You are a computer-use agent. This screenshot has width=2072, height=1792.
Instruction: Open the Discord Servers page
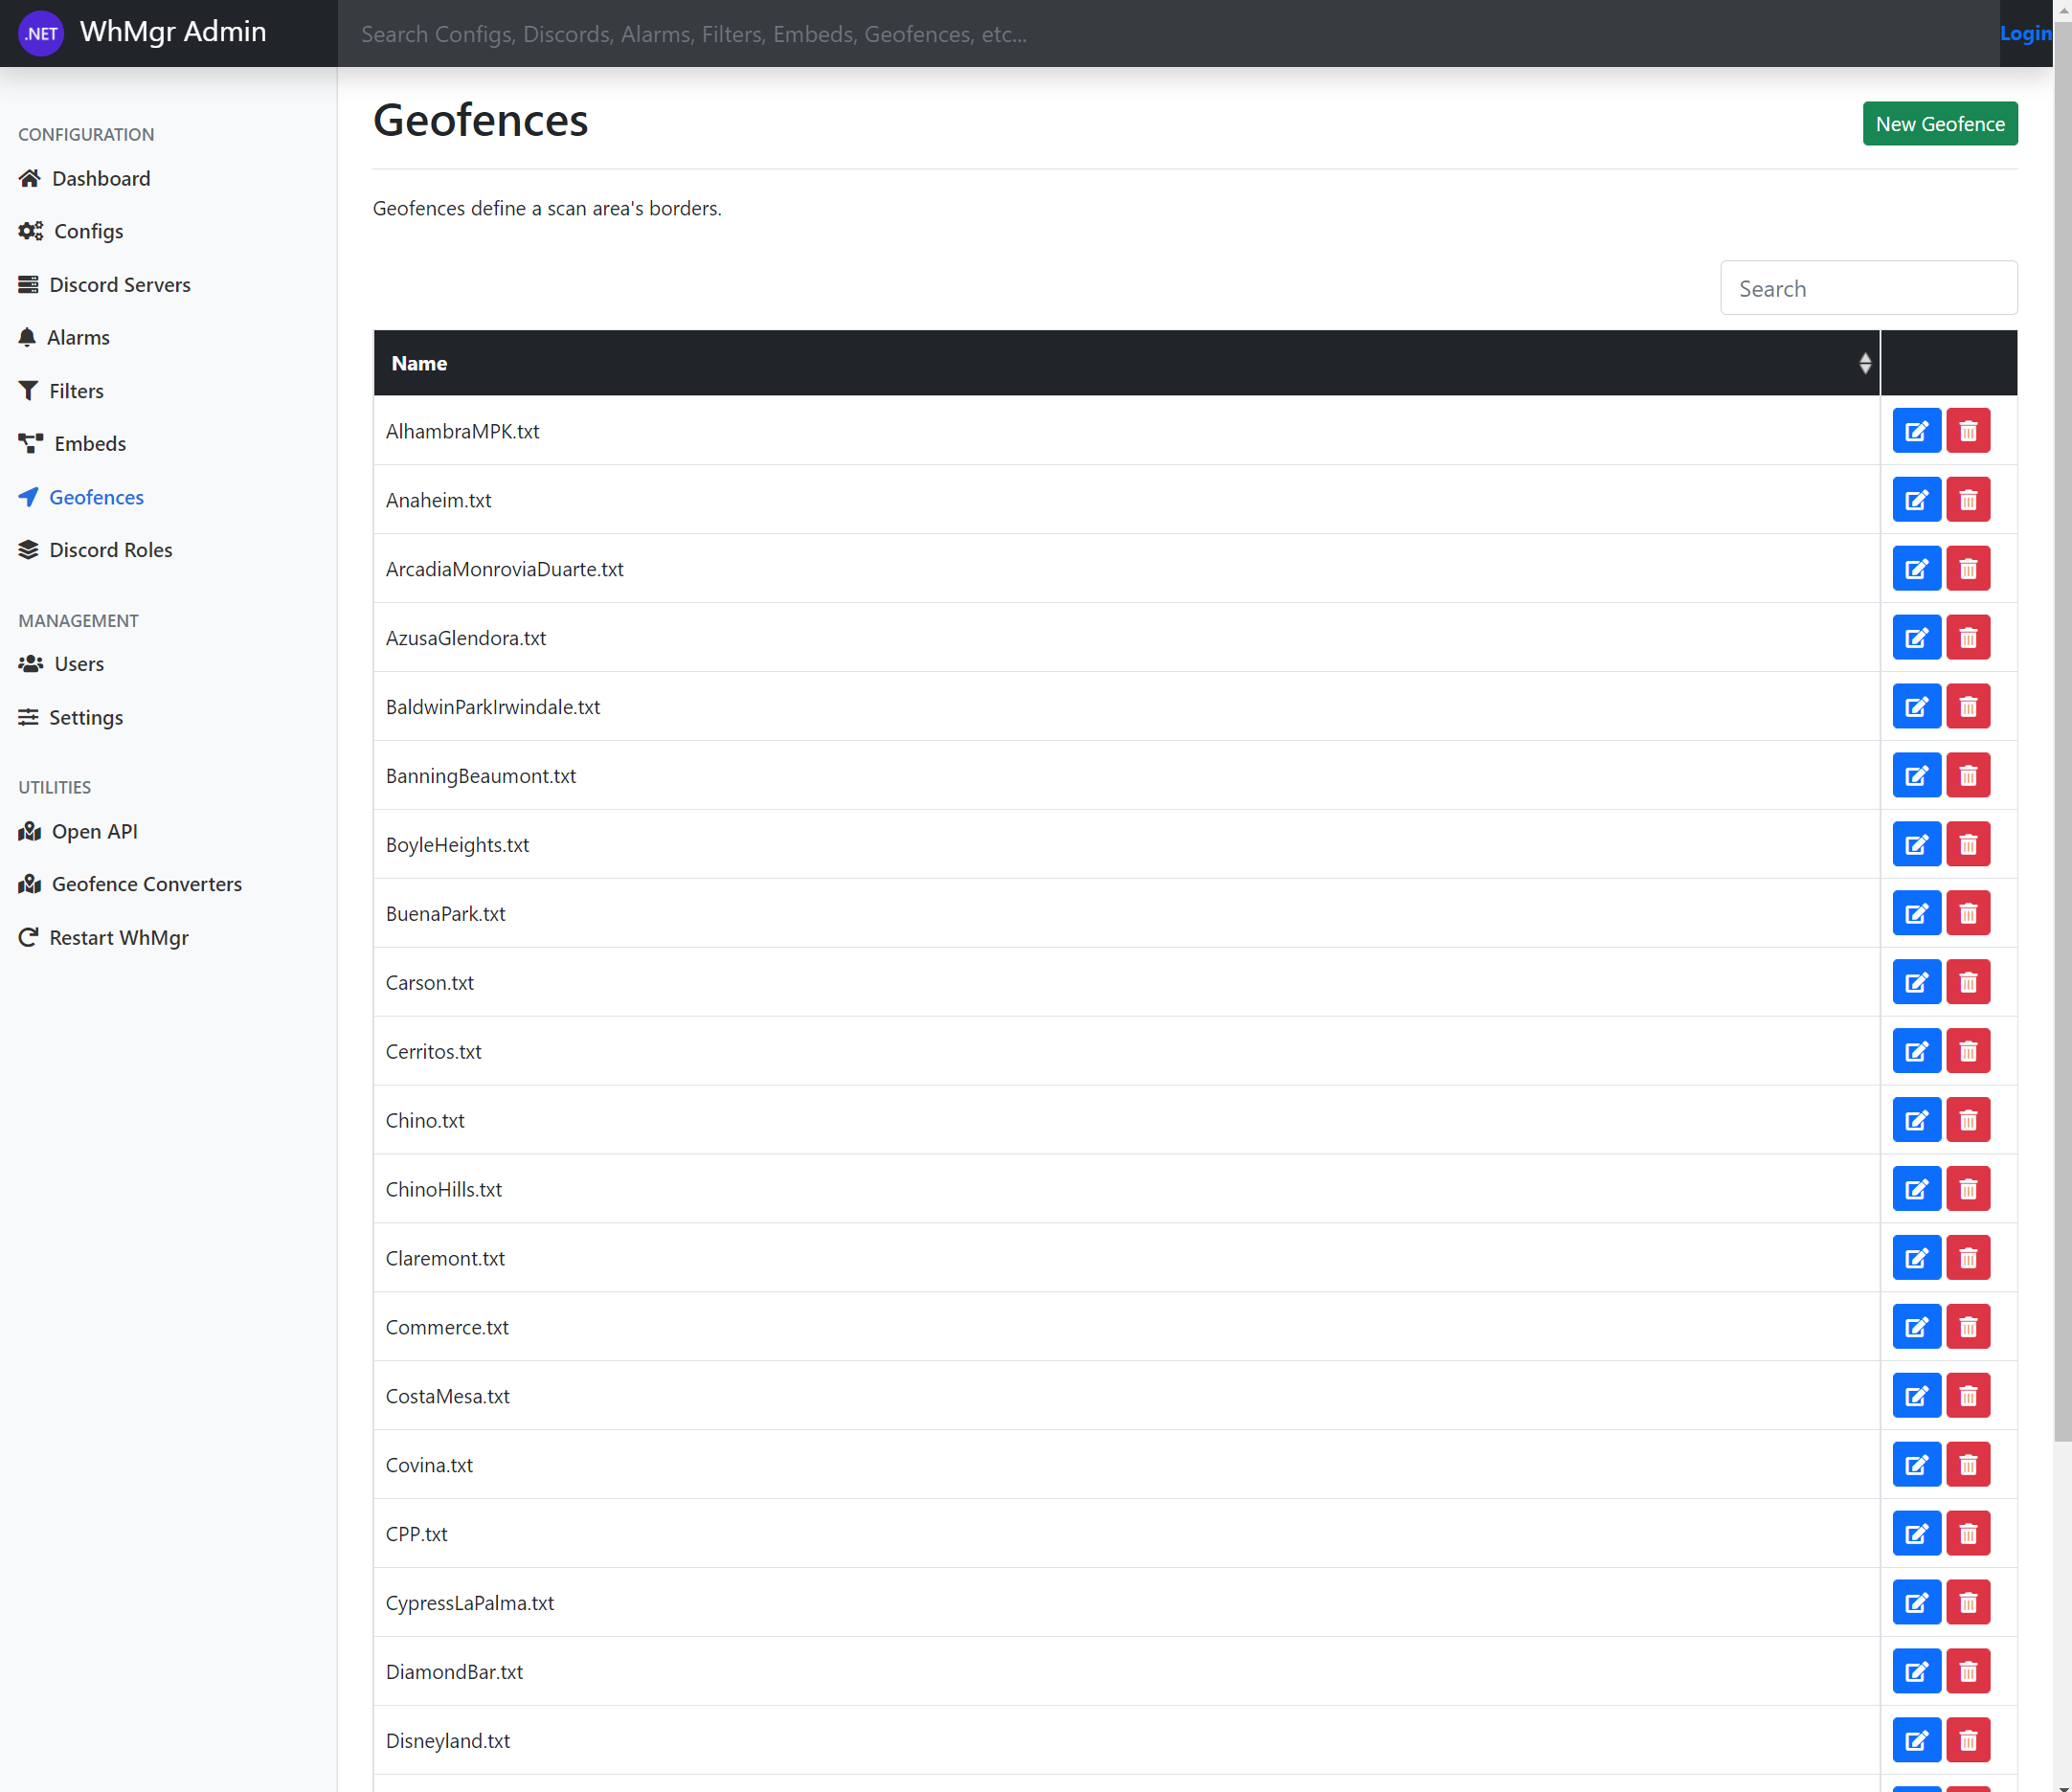pos(119,285)
